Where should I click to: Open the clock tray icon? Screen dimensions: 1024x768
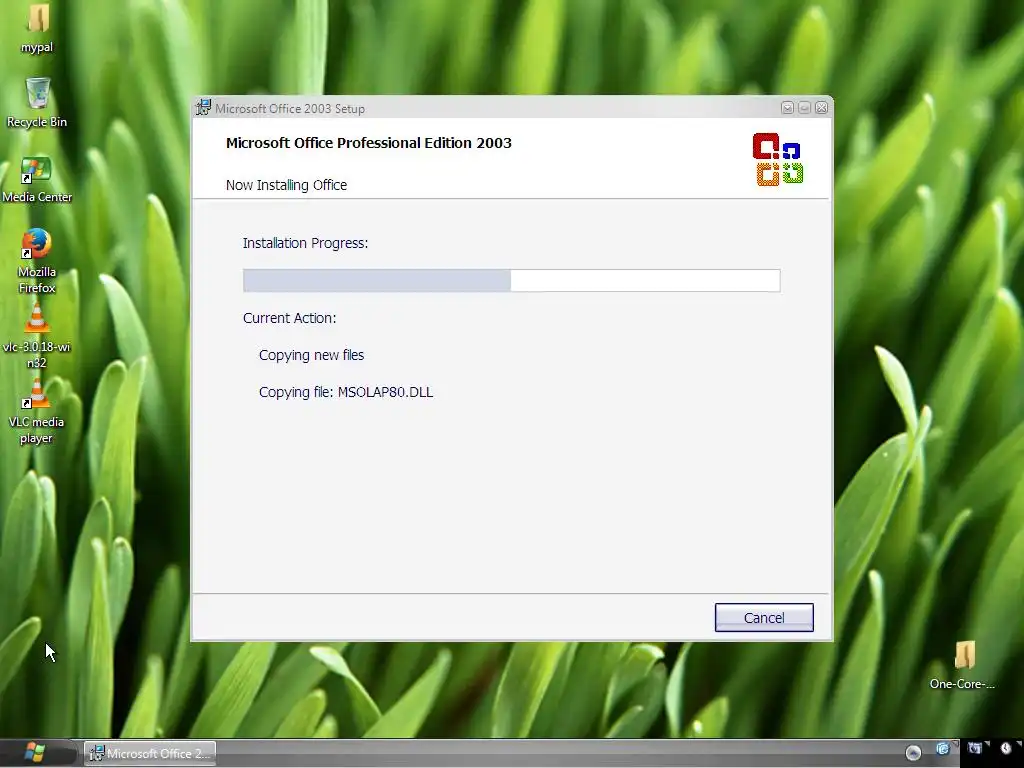(1006, 748)
